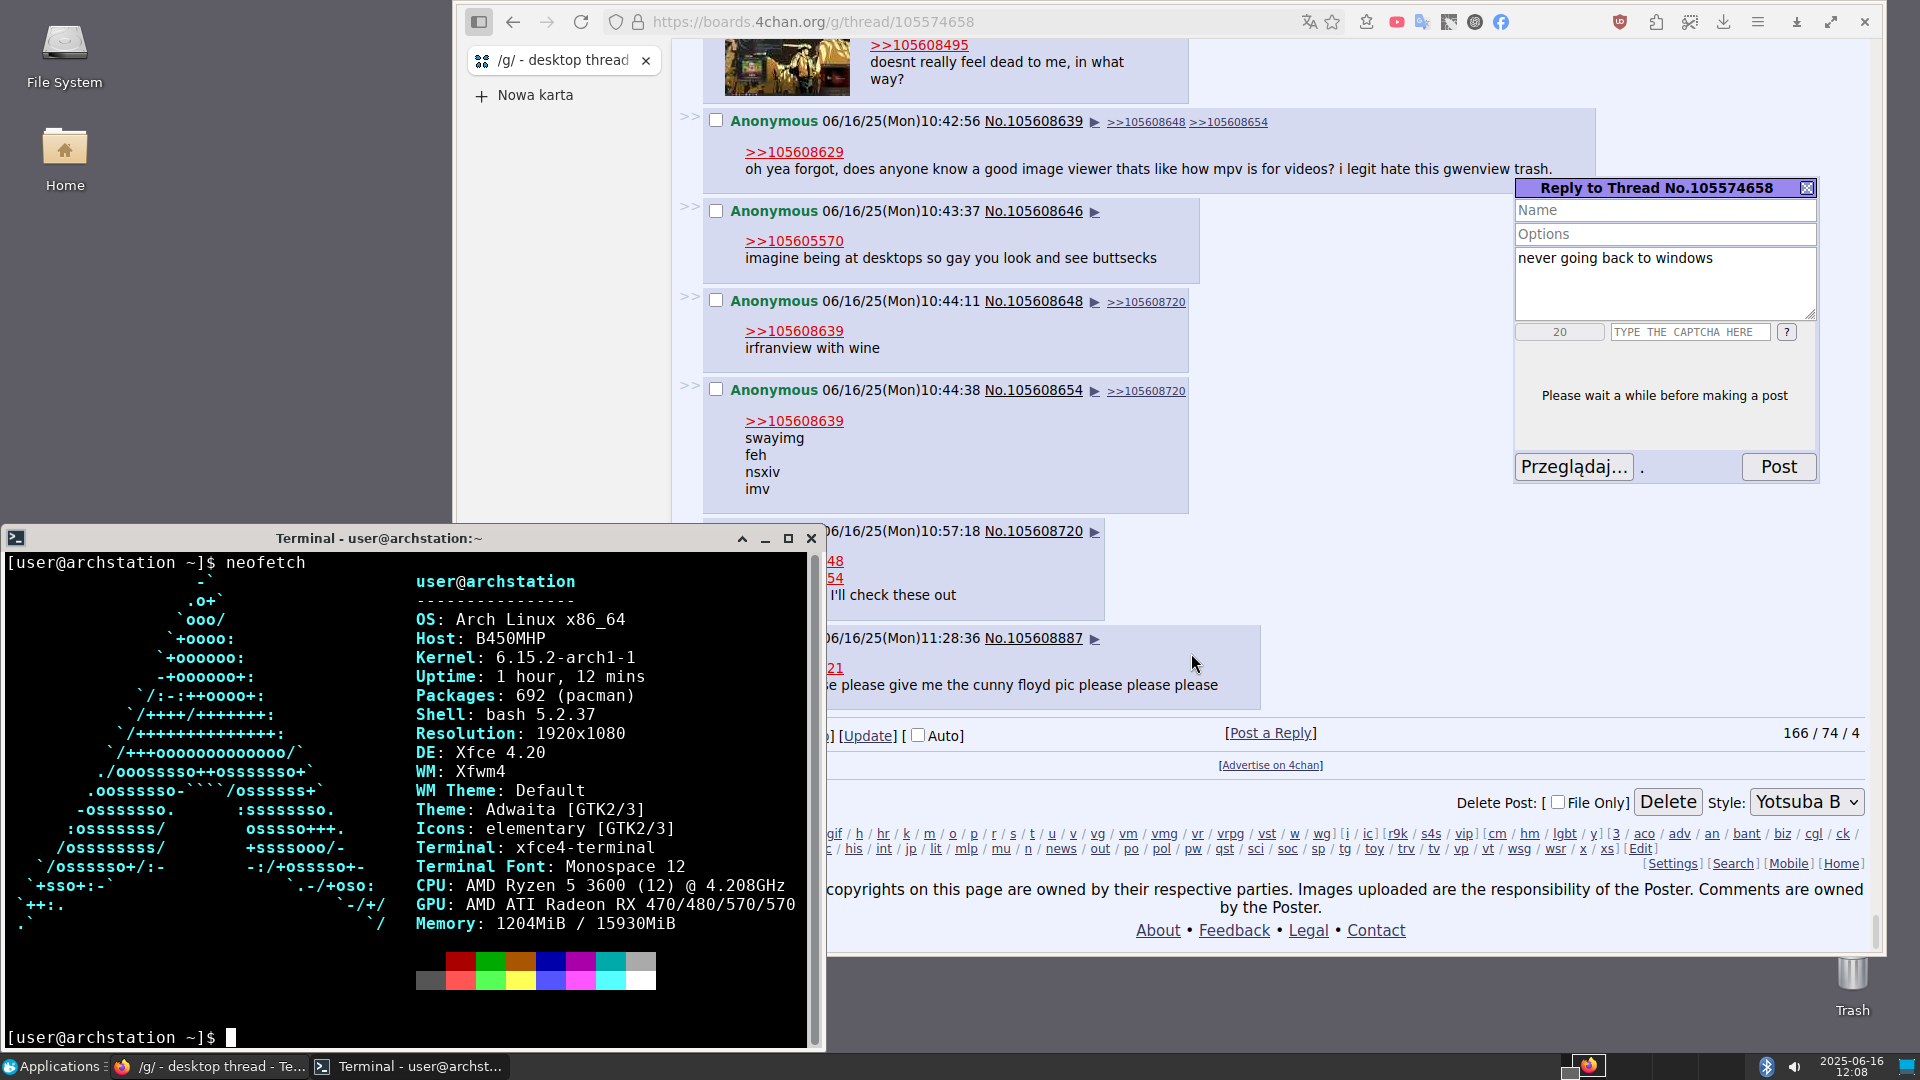Go back to the previous page
Image resolution: width=1920 pixels, height=1080 pixels.
[x=513, y=22]
